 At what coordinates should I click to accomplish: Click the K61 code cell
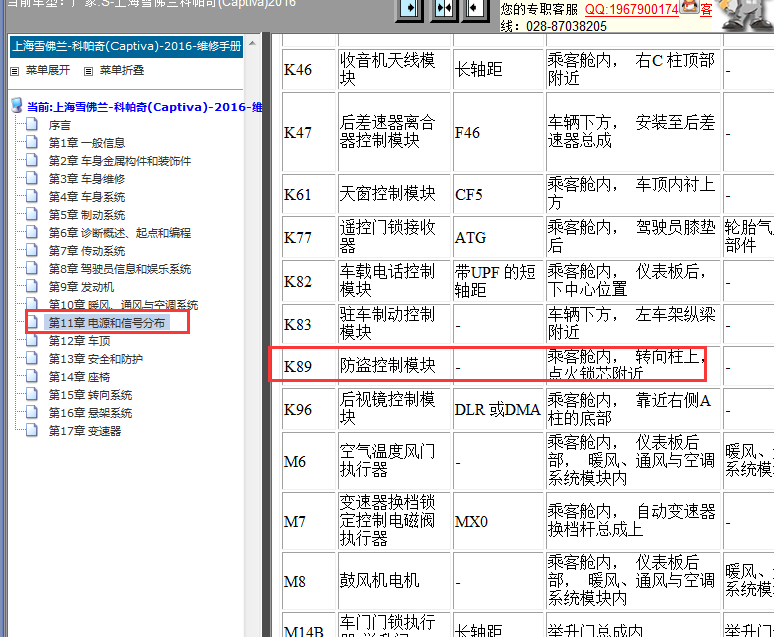[309, 194]
